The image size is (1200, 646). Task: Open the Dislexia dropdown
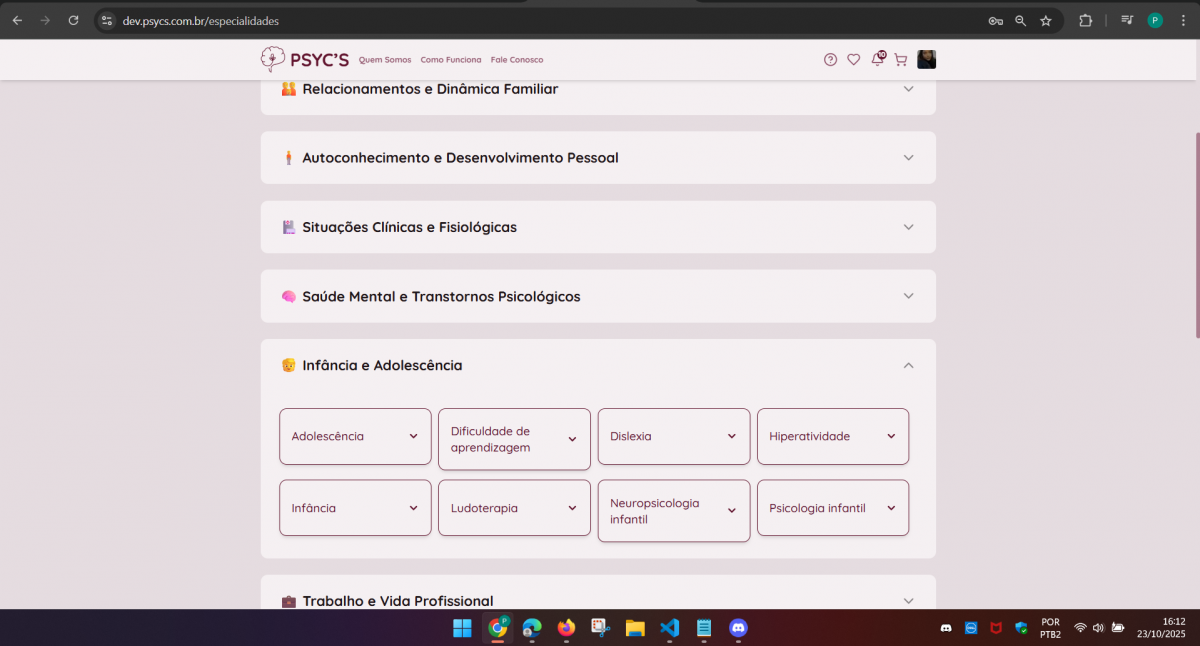point(673,437)
